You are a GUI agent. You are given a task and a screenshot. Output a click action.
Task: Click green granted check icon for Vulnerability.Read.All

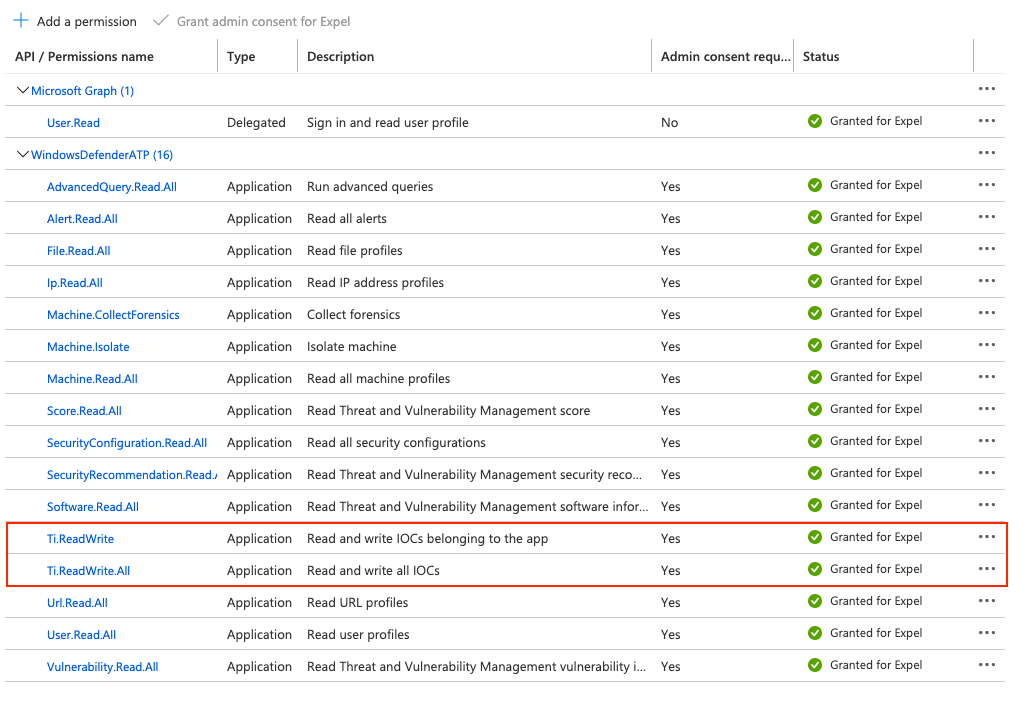coord(815,665)
